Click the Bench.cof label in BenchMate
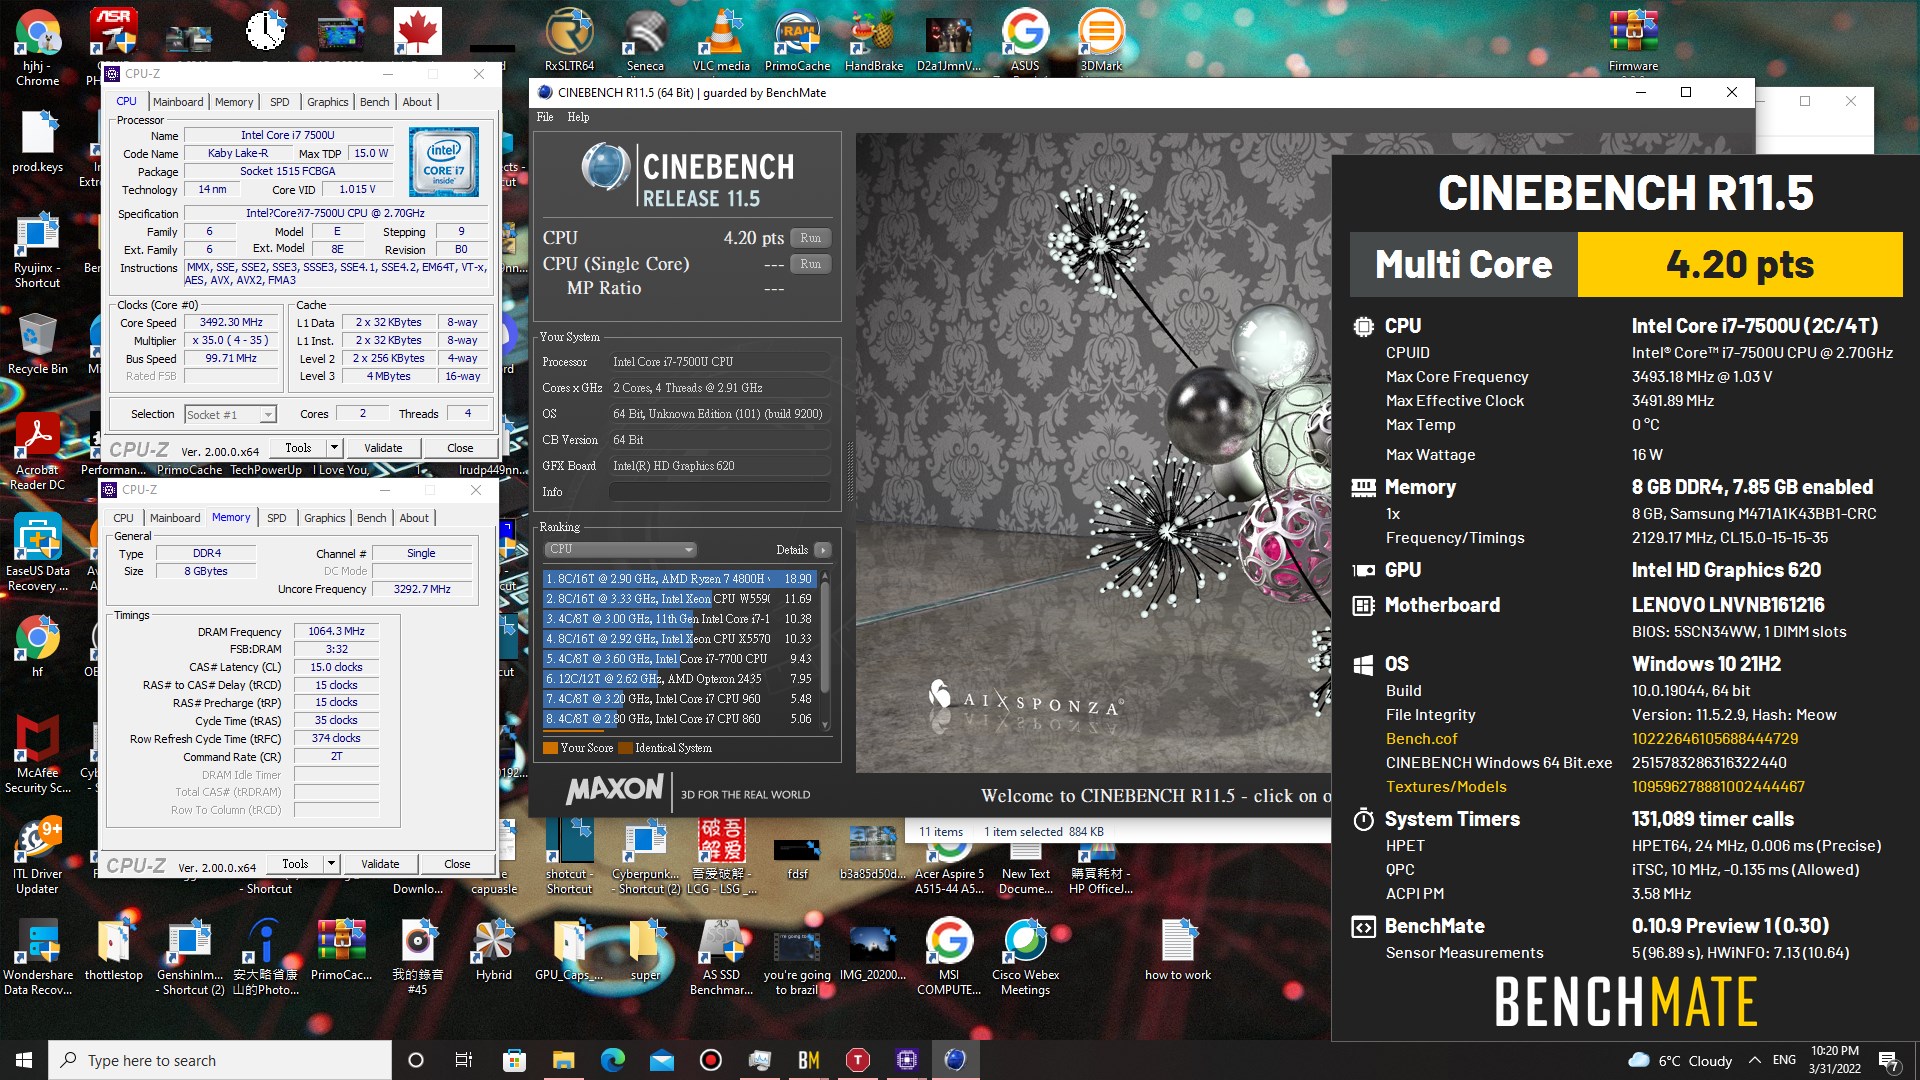The width and height of the screenshot is (1920, 1080). point(1421,739)
